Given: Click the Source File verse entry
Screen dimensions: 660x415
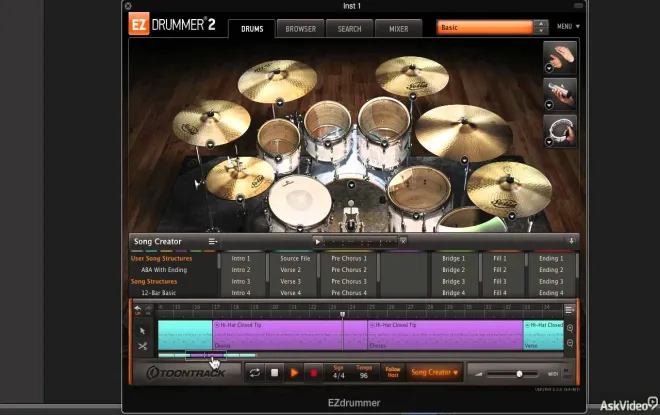Looking at the screenshot, I should pyautogui.click(x=295, y=258).
